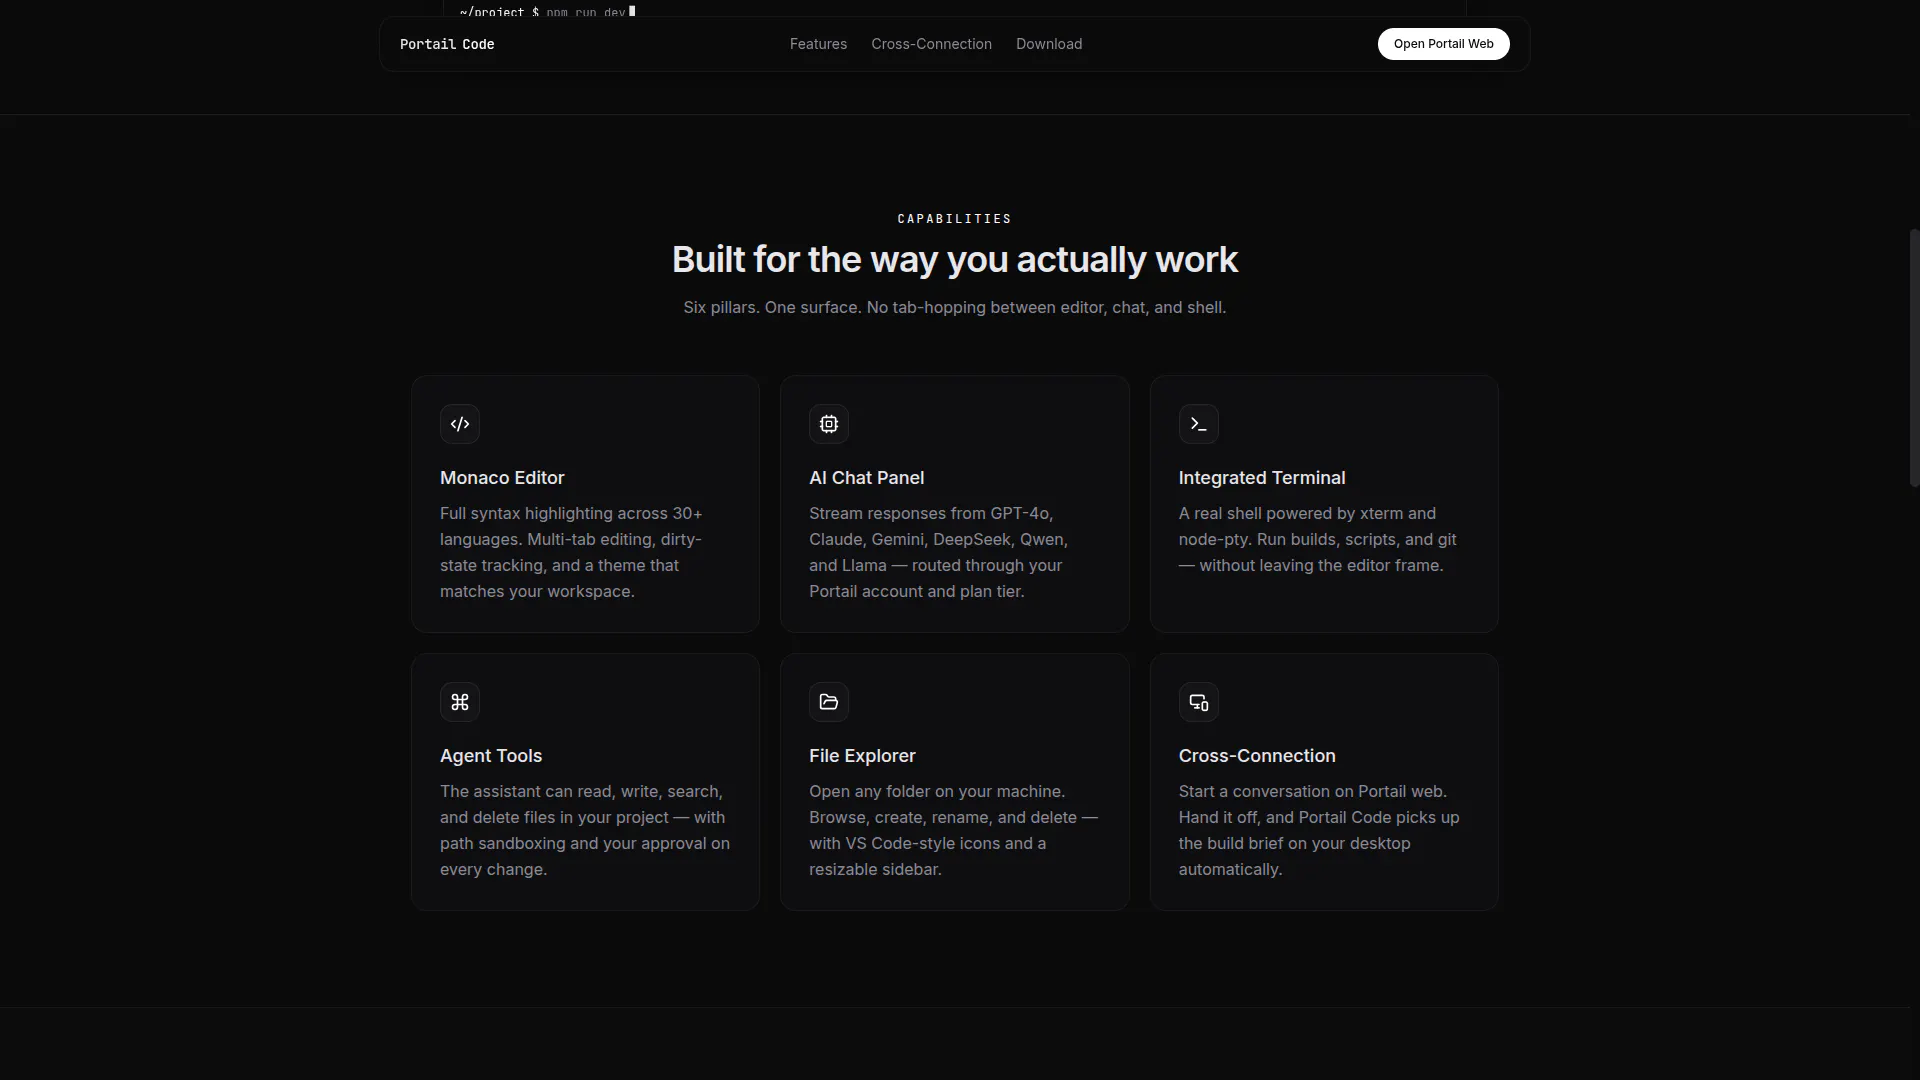Click the 'Six pillars. One surface.' subtitle
The height and width of the screenshot is (1080, 1920).
pyautogui.click(x=954, y=307)
